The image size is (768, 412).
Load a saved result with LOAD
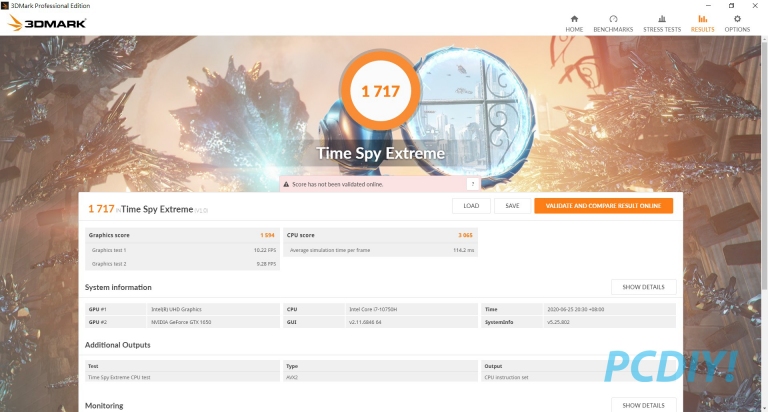(x=471, y=206)
